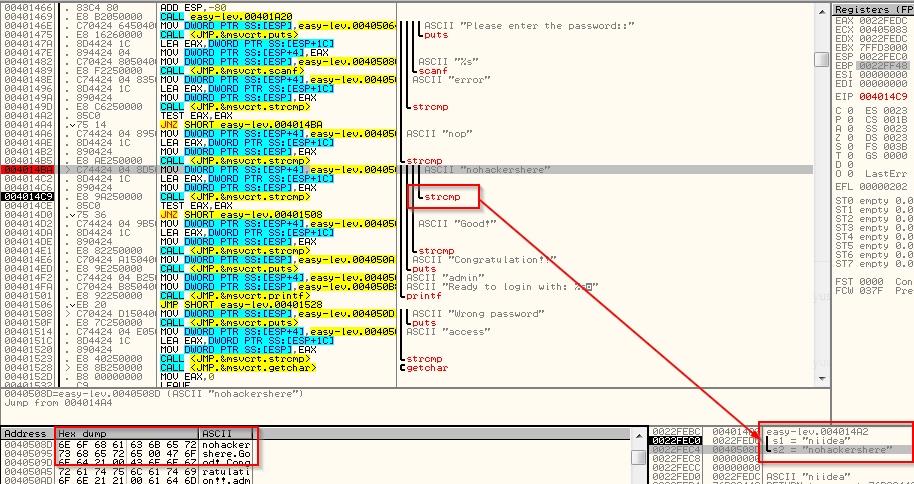This screenshot has height=484, width=914.
Task: Click the O flag LastErr line
Action: click(871, 173)
